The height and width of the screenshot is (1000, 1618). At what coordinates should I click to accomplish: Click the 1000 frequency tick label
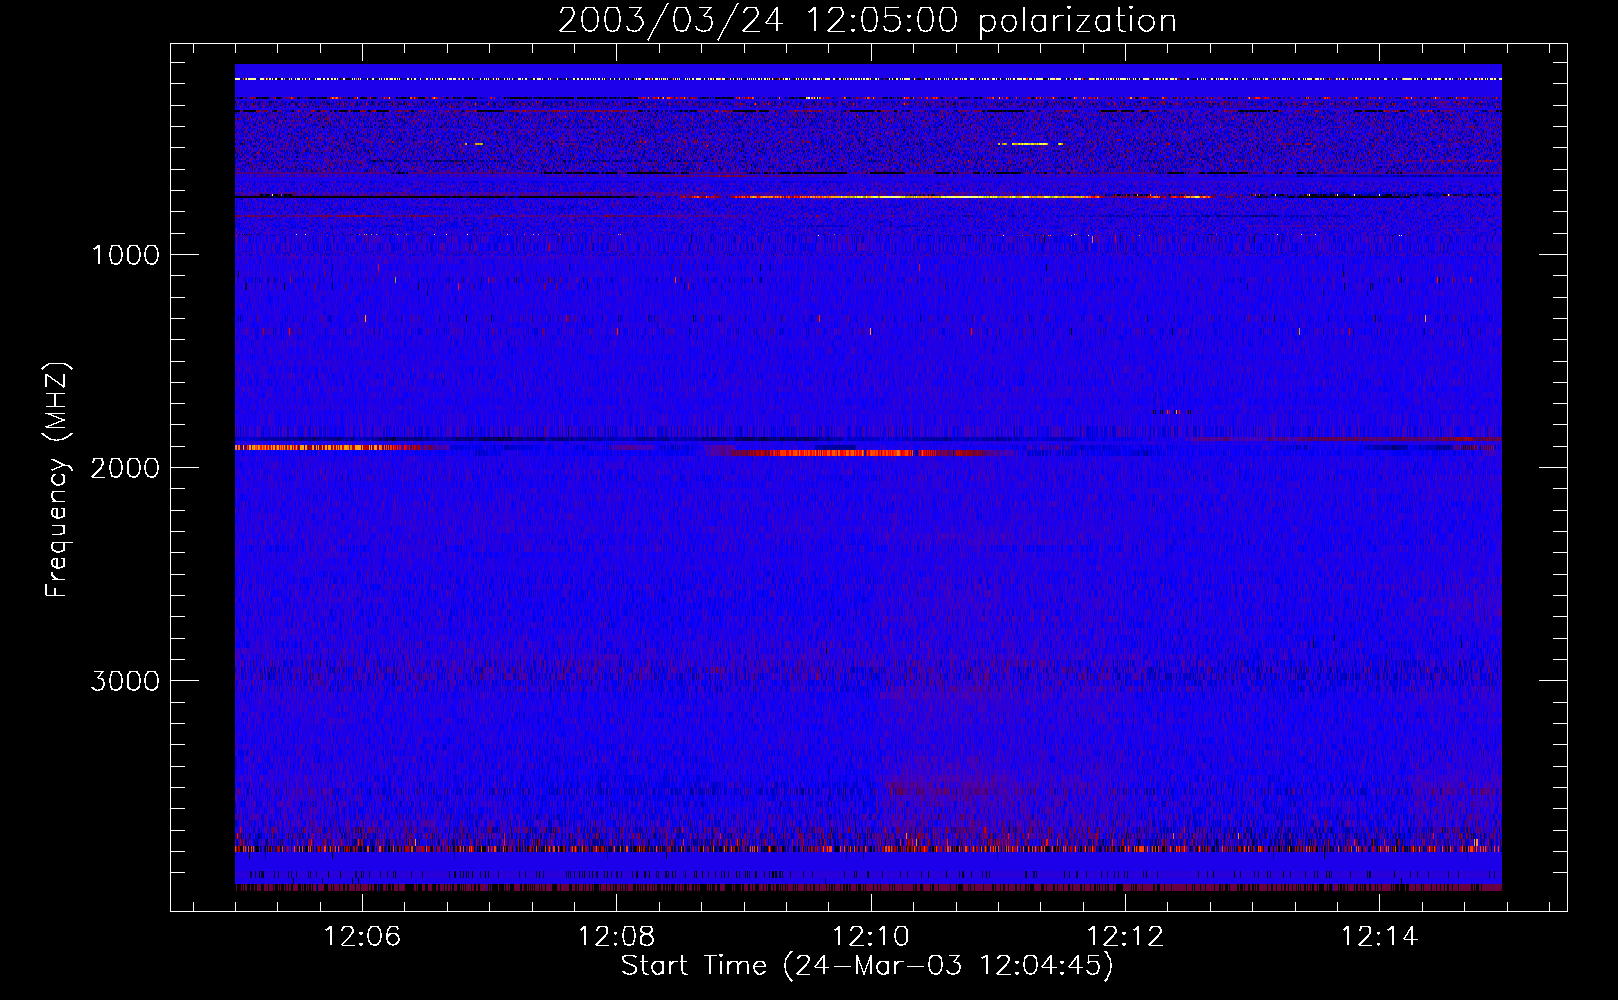tap(125, 255)
